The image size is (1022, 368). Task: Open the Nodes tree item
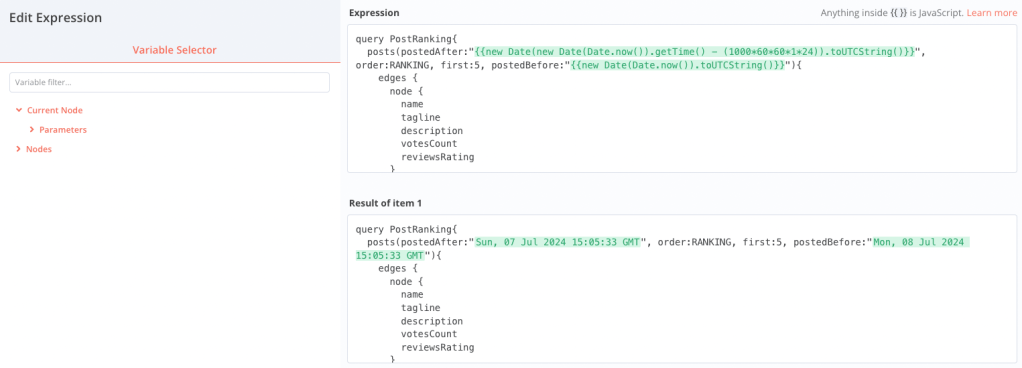point(38,149)
